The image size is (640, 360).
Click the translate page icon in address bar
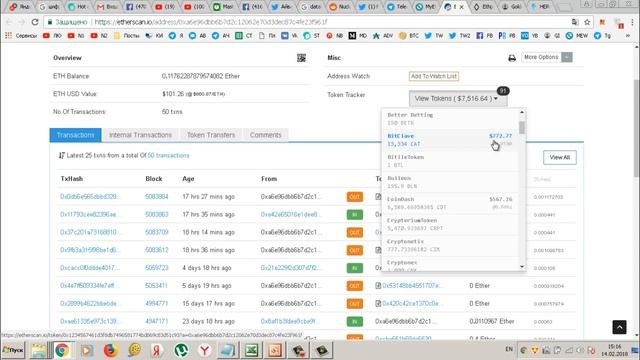point(575,22)
